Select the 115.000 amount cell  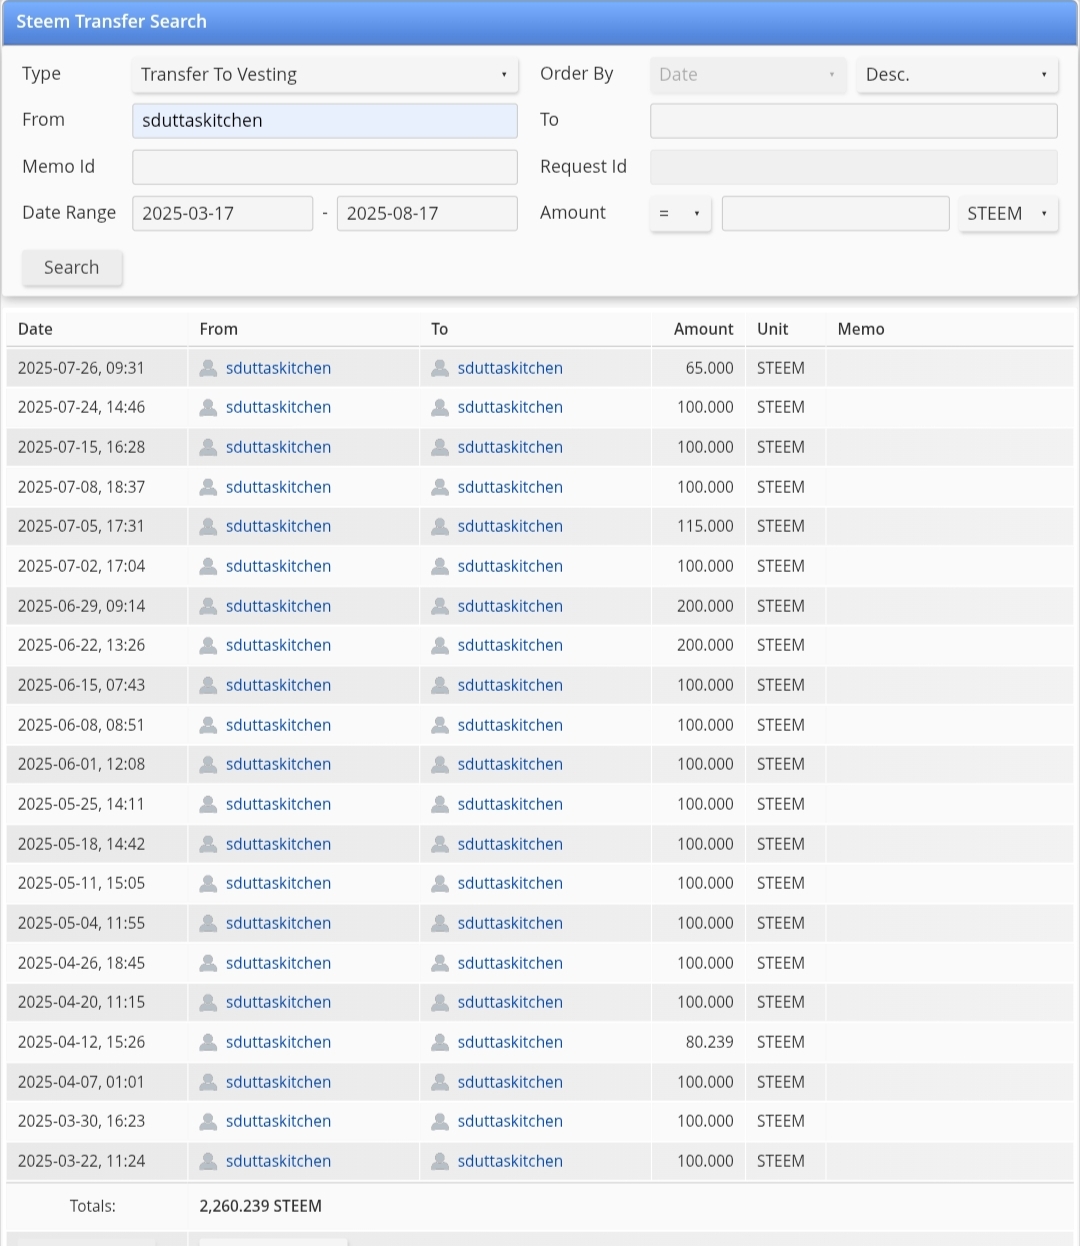point(705,526)
